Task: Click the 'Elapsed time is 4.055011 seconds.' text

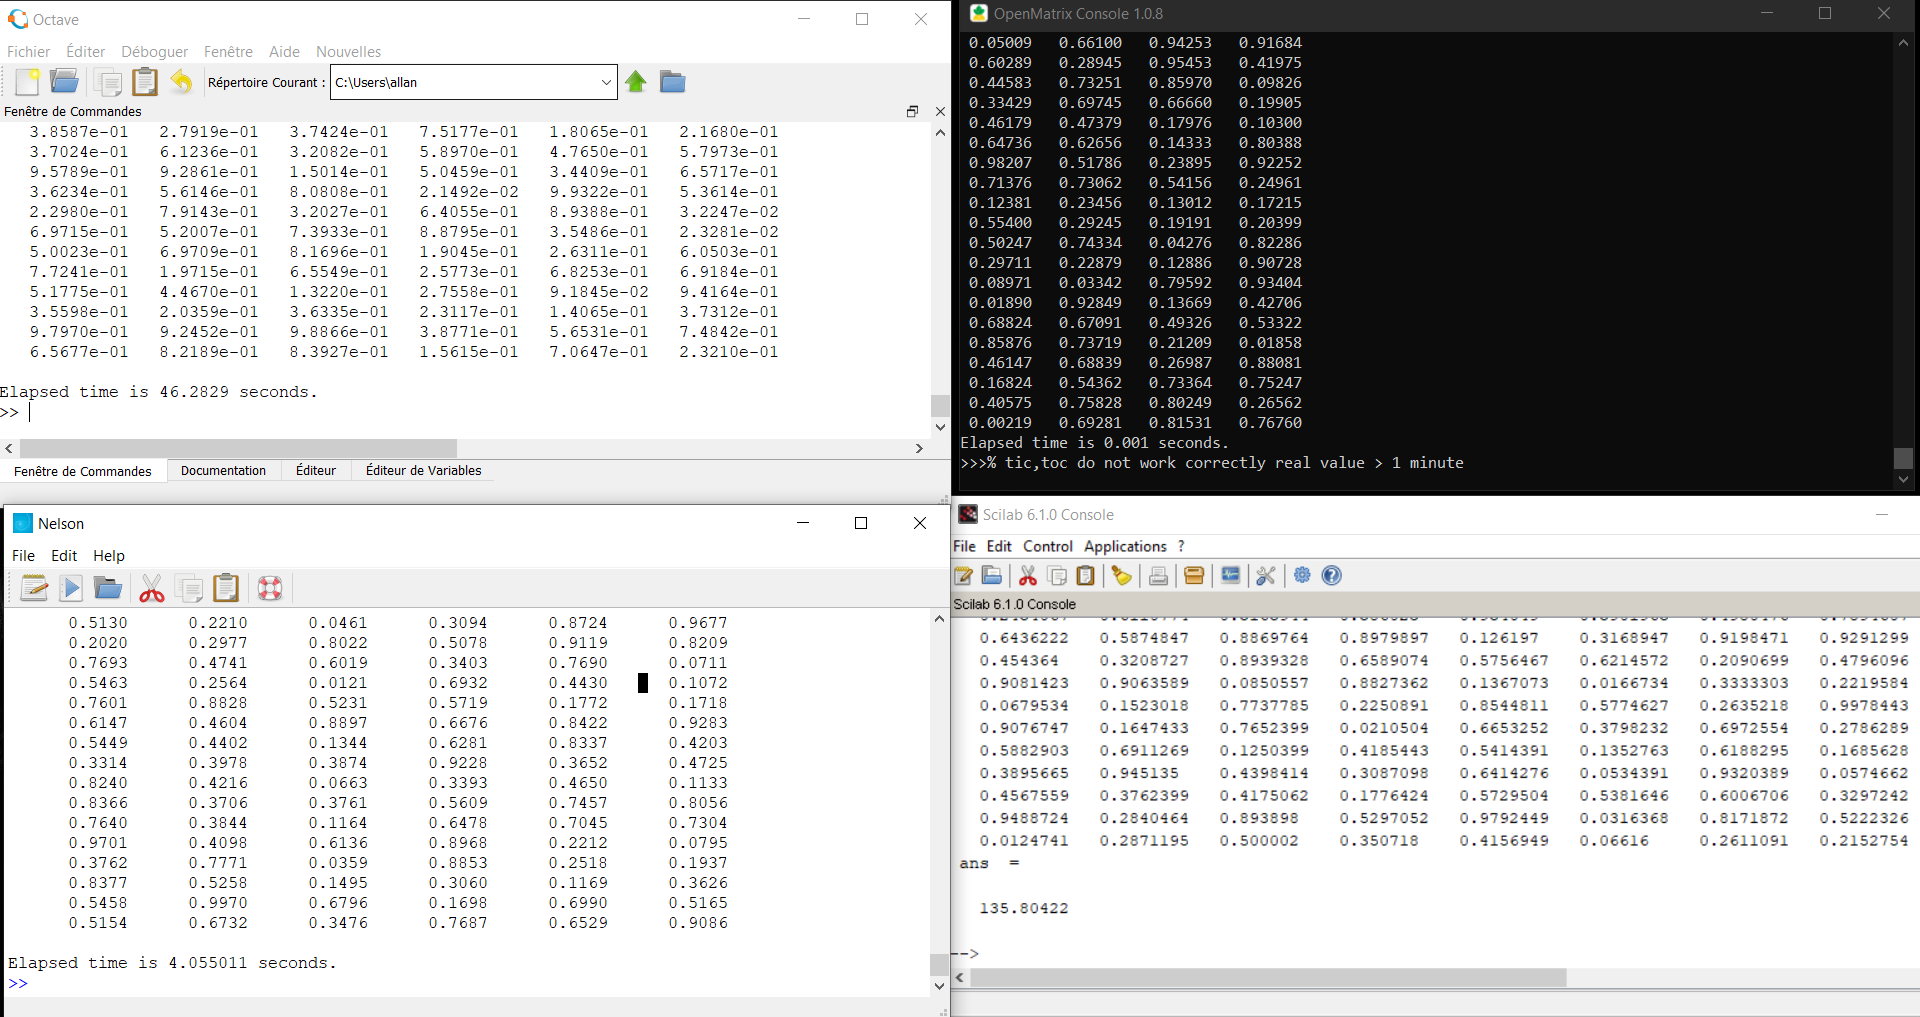Action: tap(172, 963)
